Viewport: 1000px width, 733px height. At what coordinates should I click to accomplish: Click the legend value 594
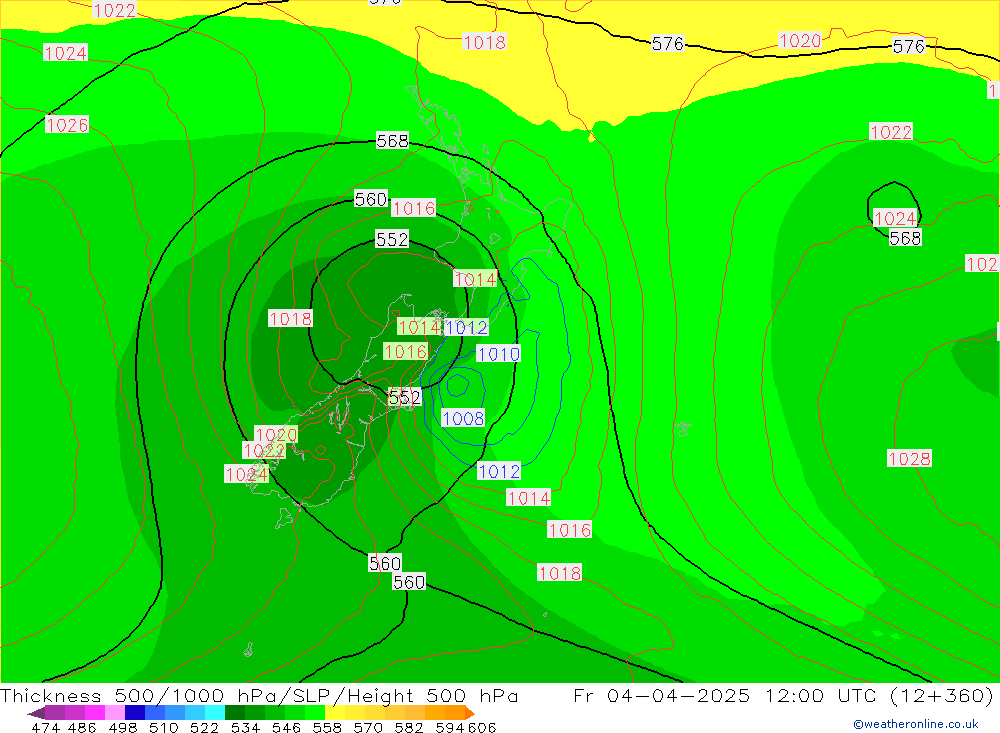pyautogui.click(x=450, y=728)
